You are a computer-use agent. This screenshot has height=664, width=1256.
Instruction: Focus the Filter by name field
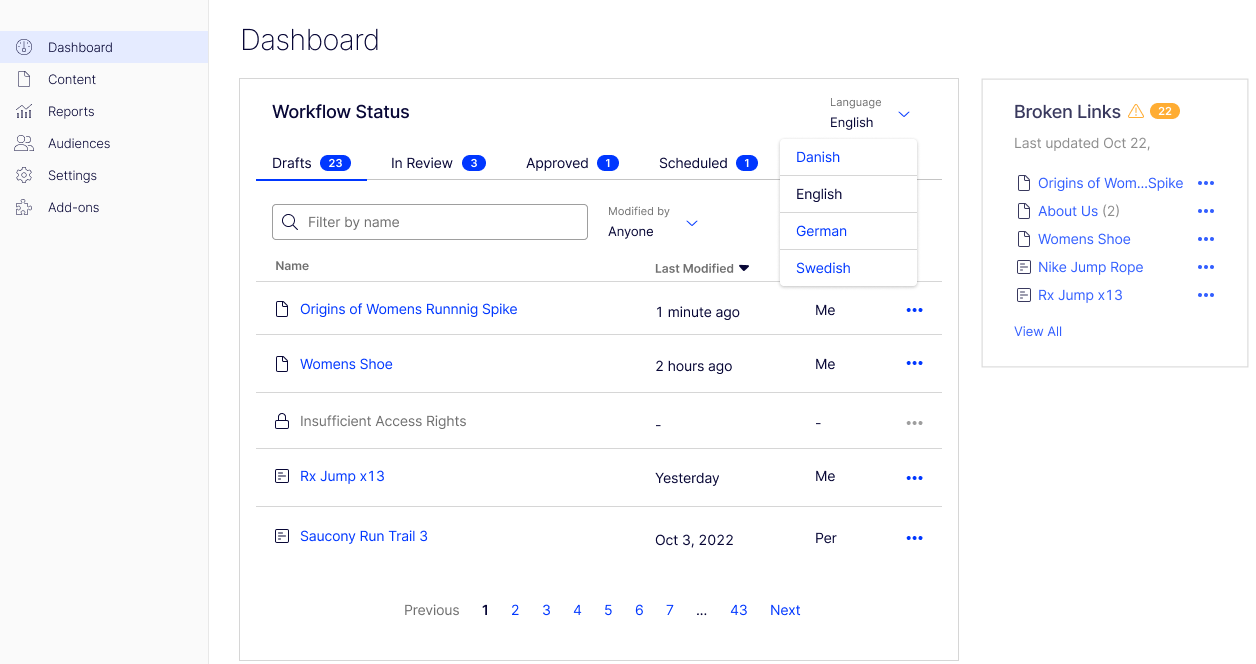click(x=430, y=222)
